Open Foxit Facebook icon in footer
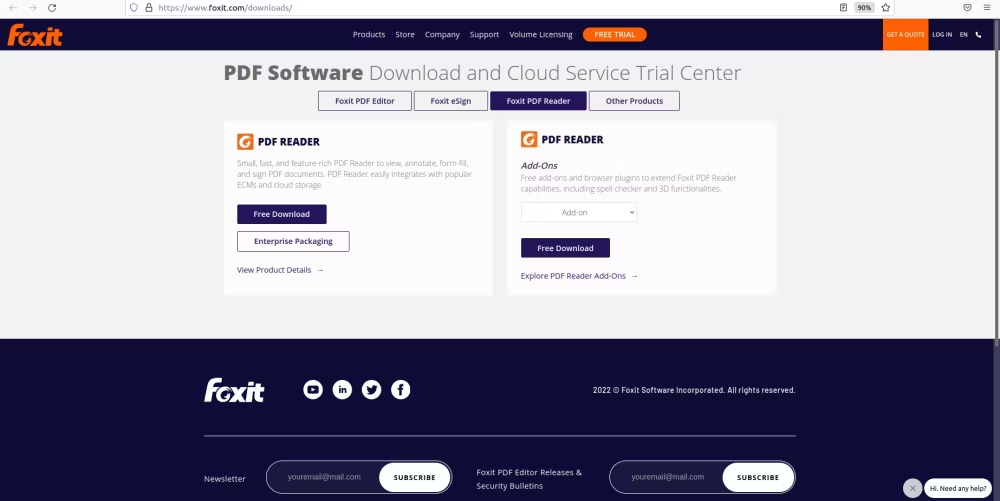The image size is (1000, 501). [401, 389]
